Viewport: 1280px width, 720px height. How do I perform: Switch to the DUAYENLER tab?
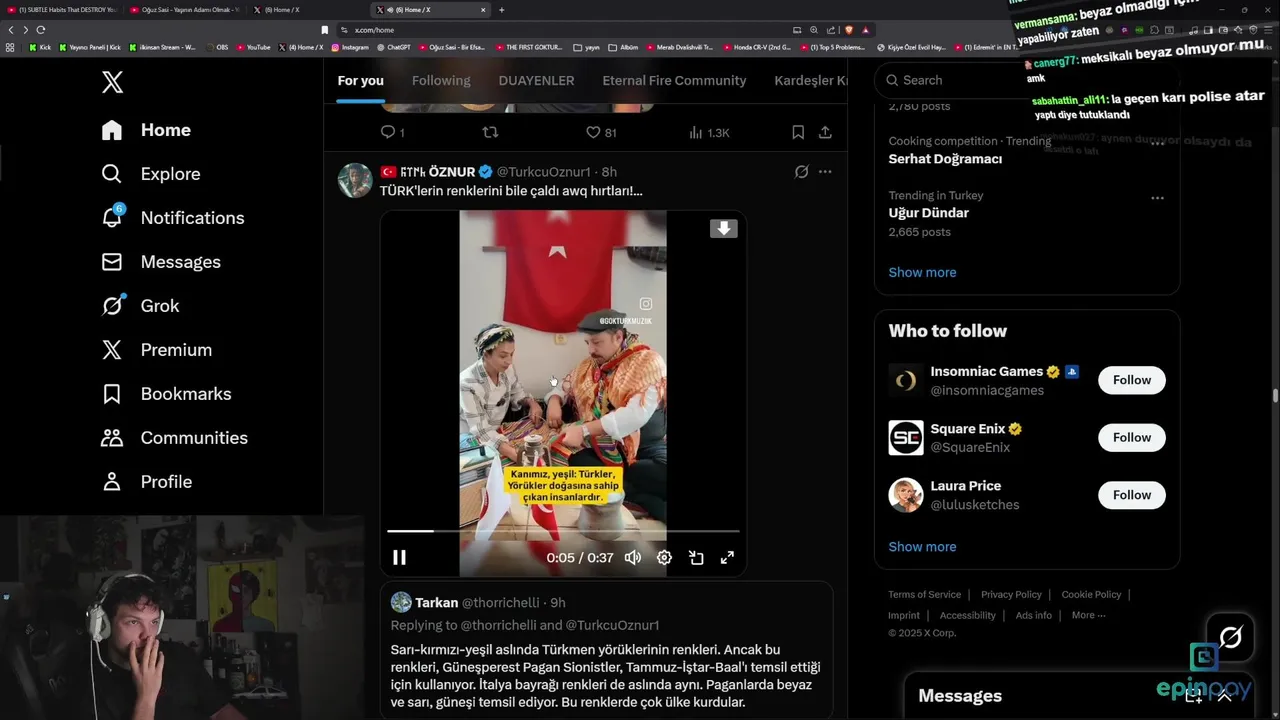536,80
